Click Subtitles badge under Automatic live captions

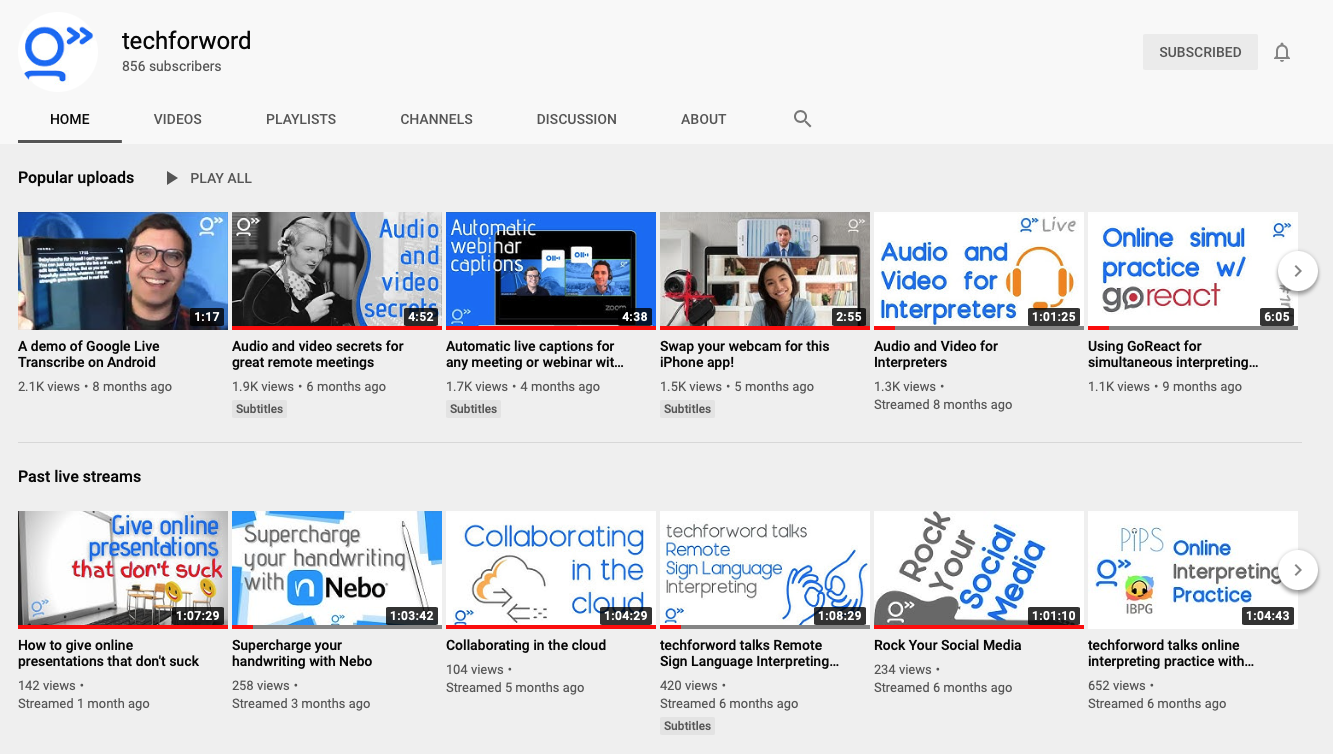click(x=474, y=409)
